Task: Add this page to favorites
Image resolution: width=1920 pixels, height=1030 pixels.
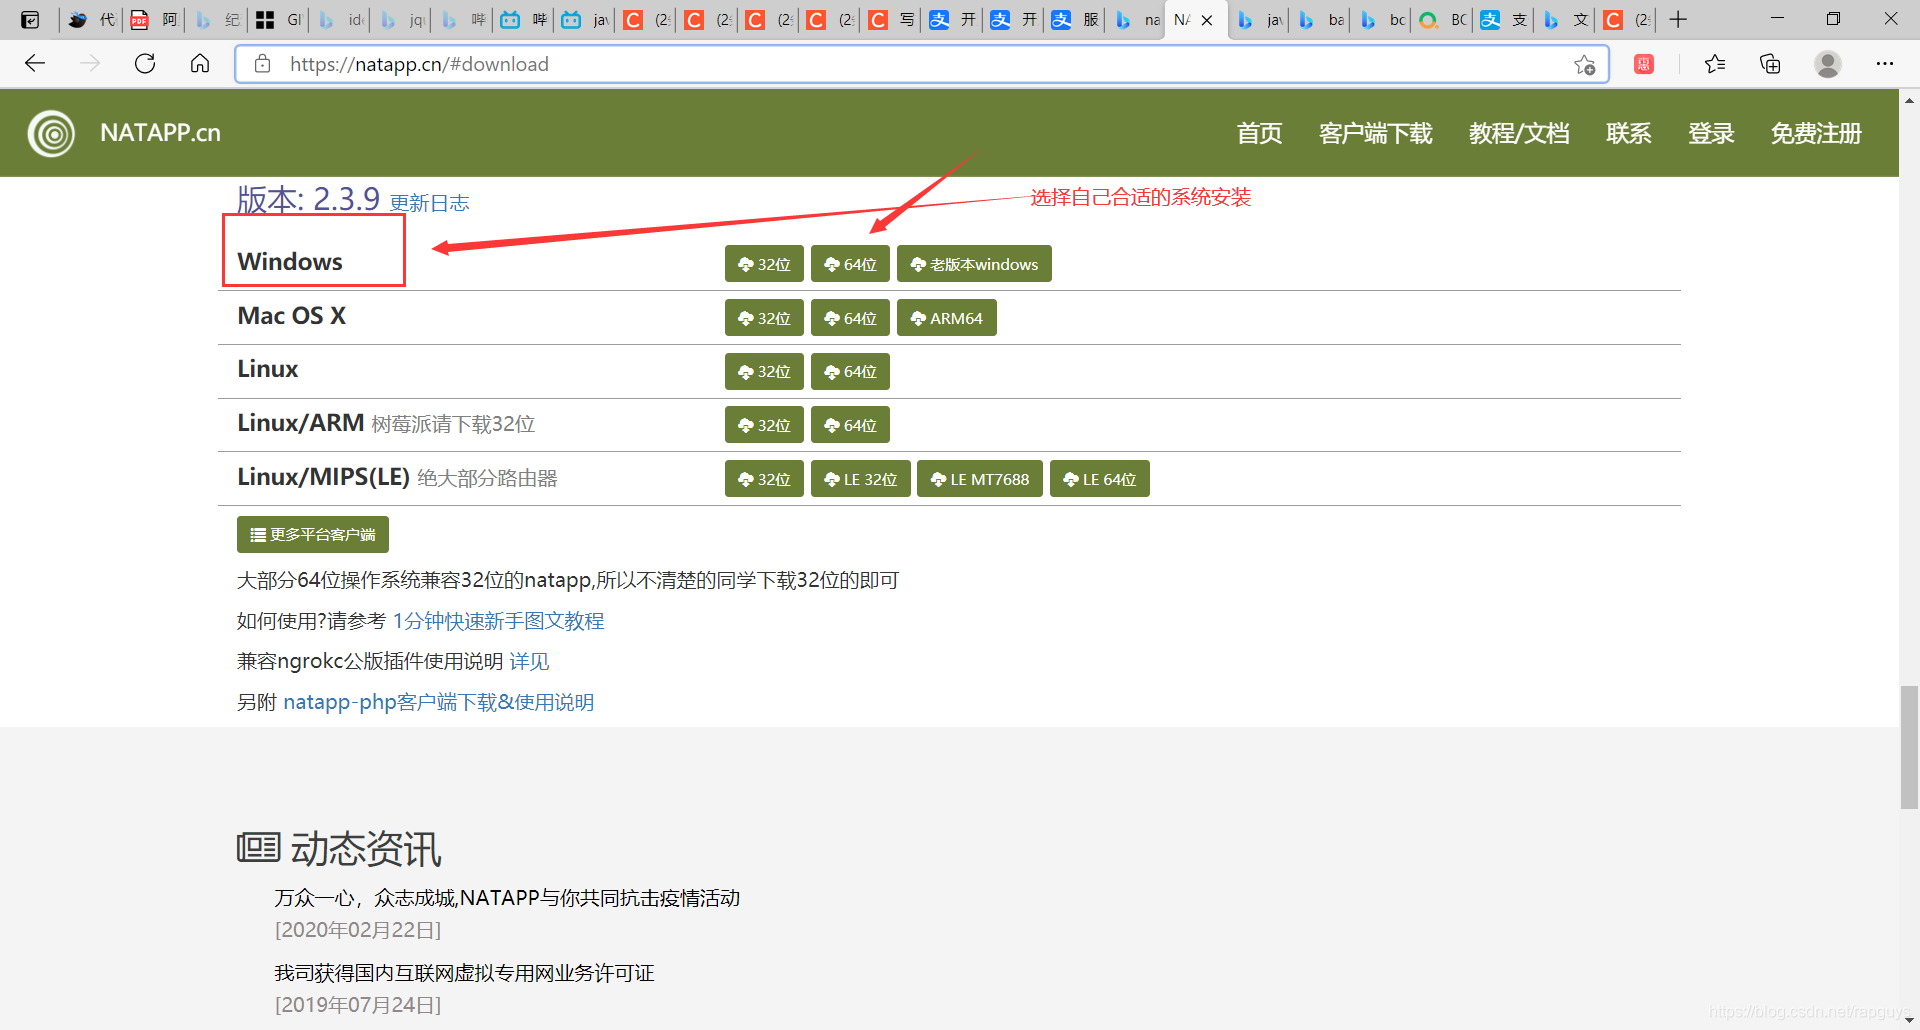Action: pyautogui.click(x=1584, y=65)
